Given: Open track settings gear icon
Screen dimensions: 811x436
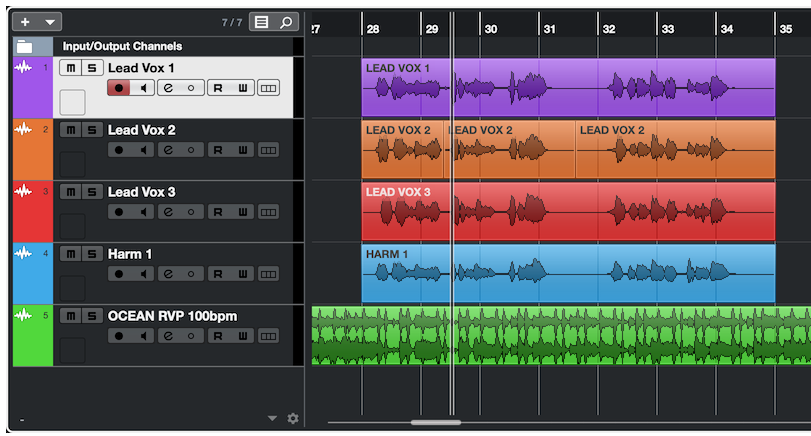Looking at the screenshot, I should click(x=293, y=418).
